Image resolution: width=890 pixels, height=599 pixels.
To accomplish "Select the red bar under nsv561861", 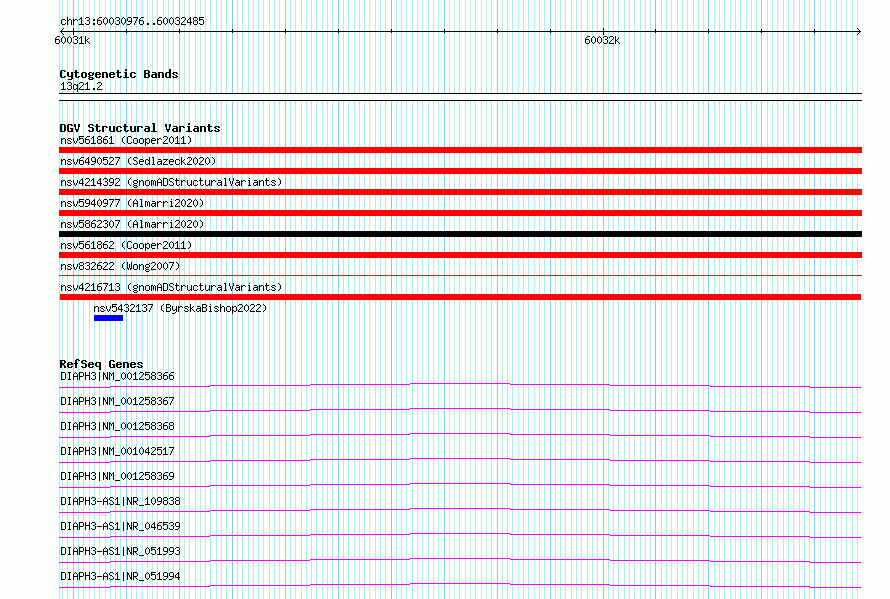I will pyautogui.click(x=460, y=150).
